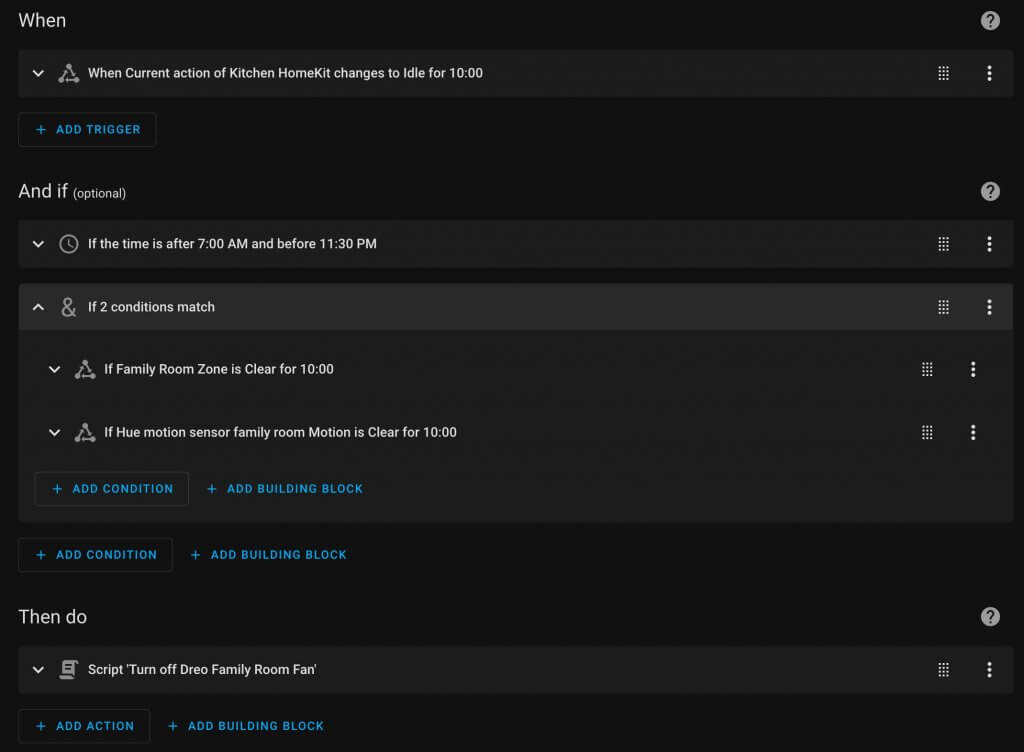Open help for the When section
This screenshot has height=752, width=1024.
(x=989, y=20)
